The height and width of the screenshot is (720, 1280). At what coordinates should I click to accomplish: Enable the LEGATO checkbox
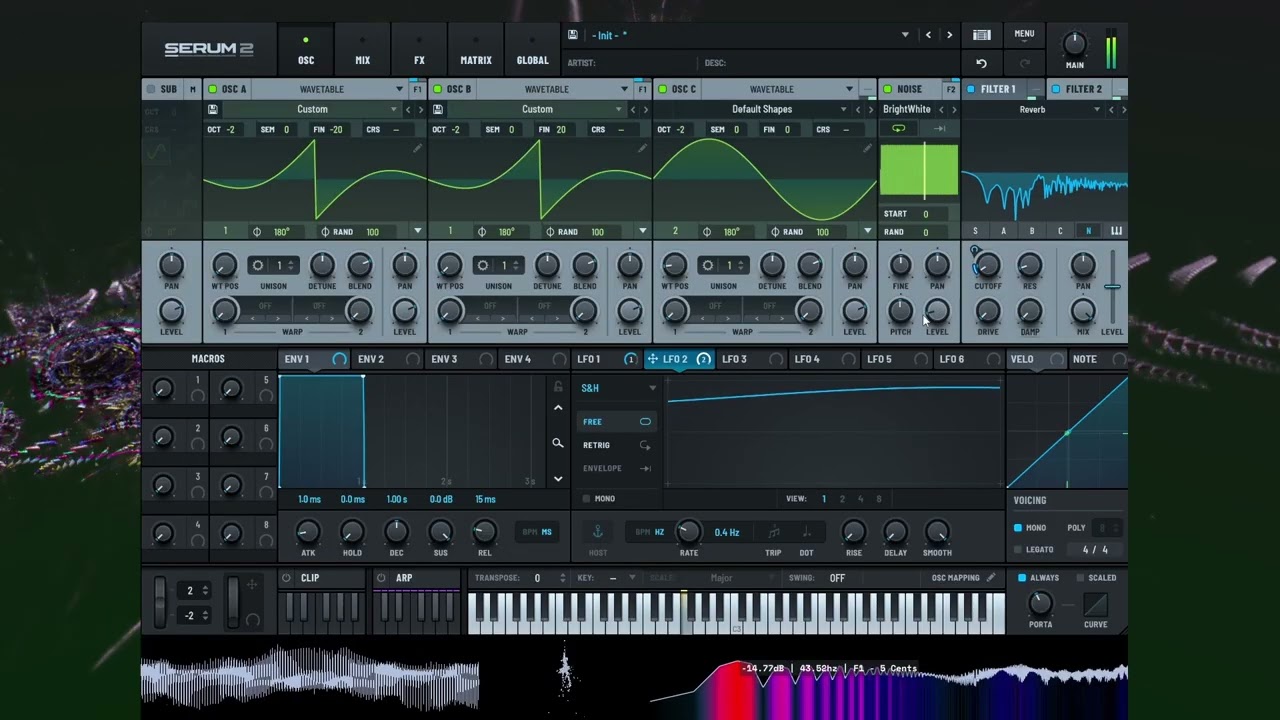click(1018, 549)
